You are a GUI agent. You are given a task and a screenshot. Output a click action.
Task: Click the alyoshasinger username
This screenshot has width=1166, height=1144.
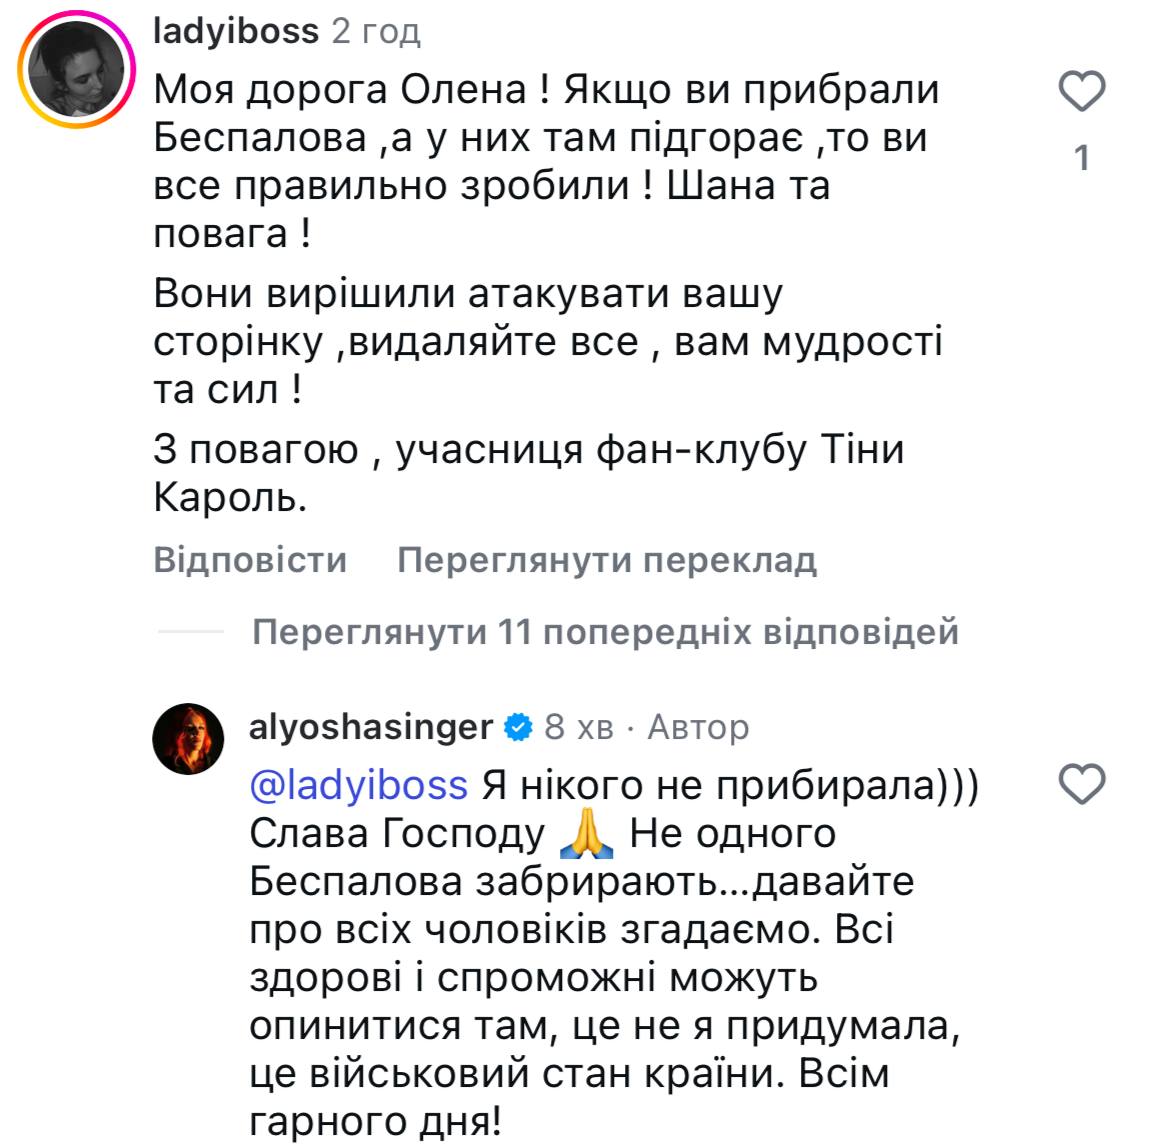click(367, 728)
